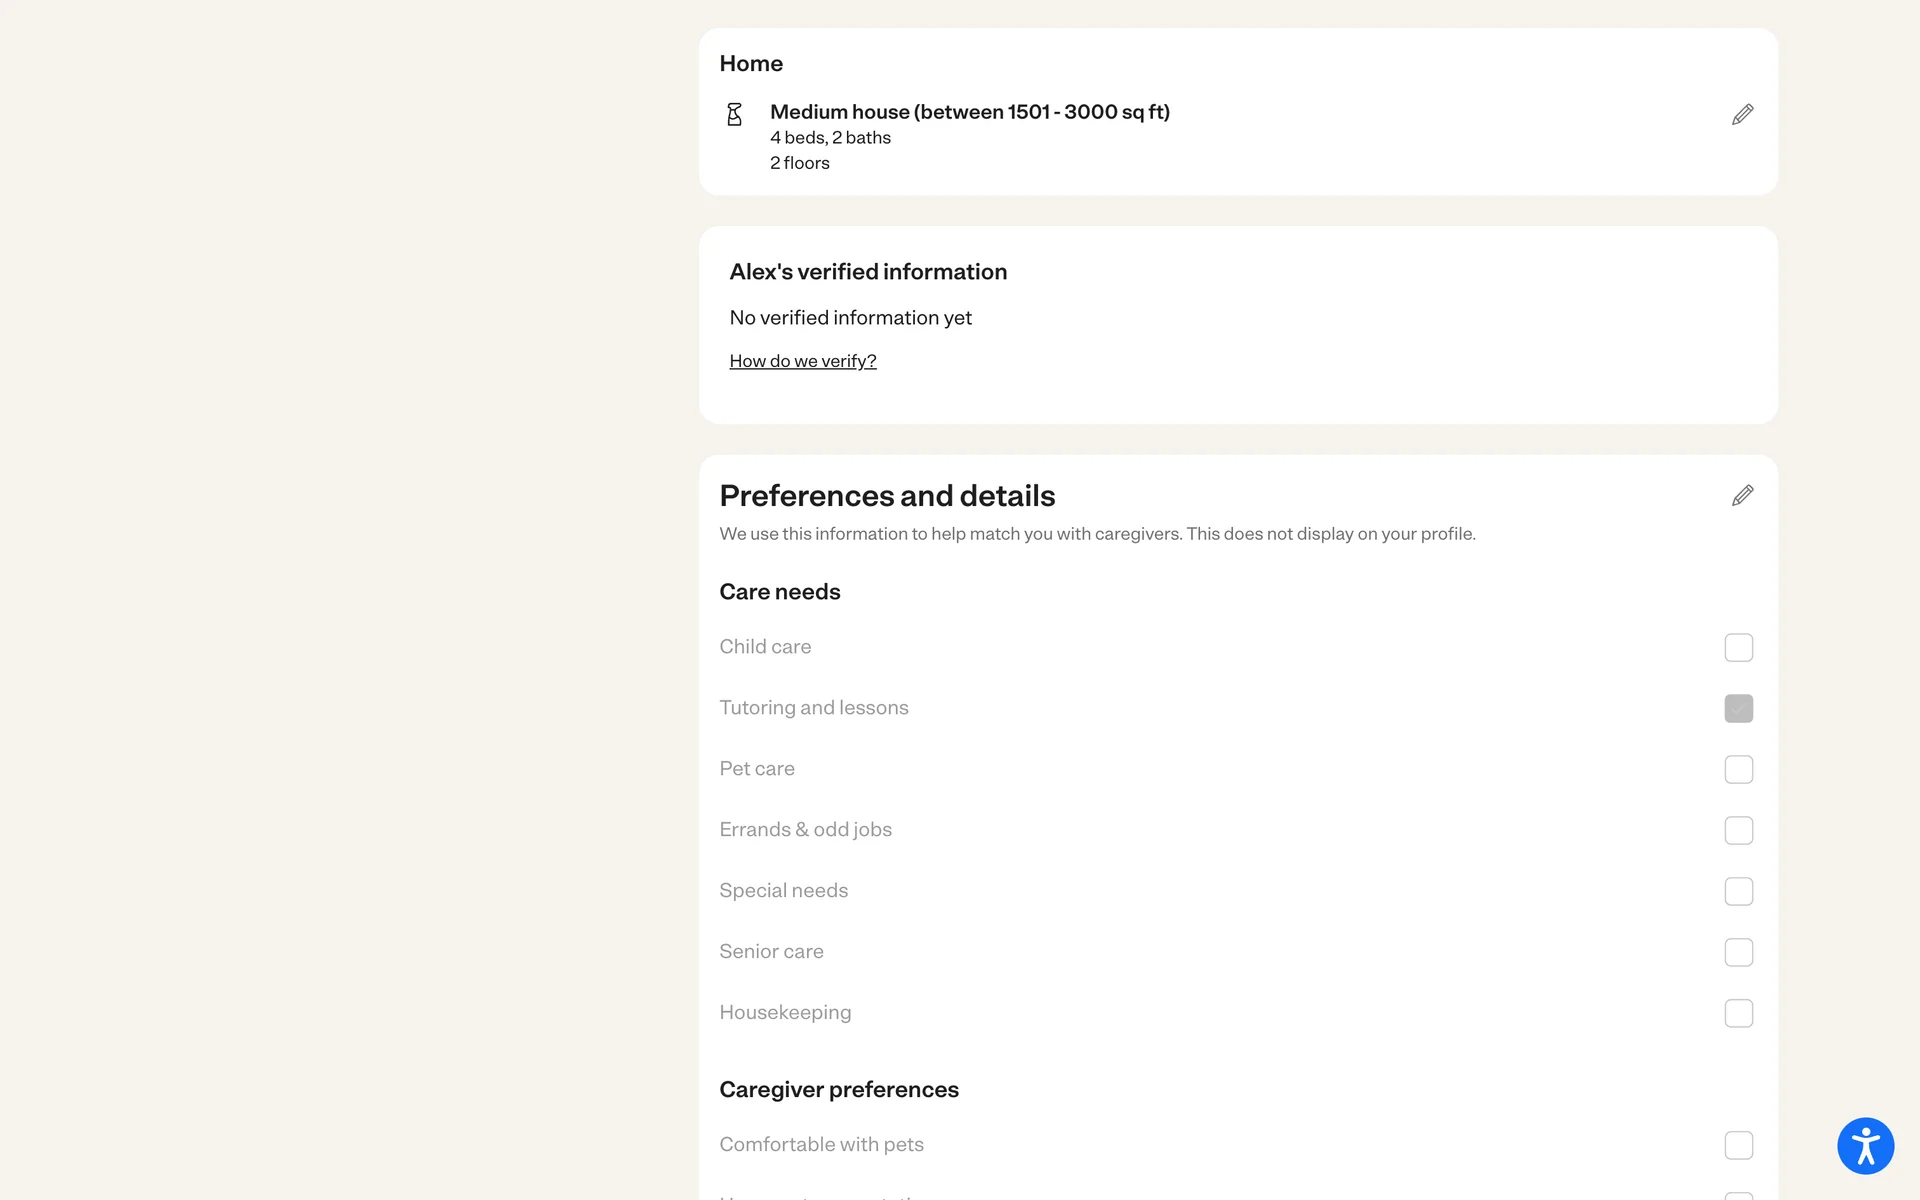Click the Housekeeping label
This screenshot has width=1920, height=1200.
785,1013
